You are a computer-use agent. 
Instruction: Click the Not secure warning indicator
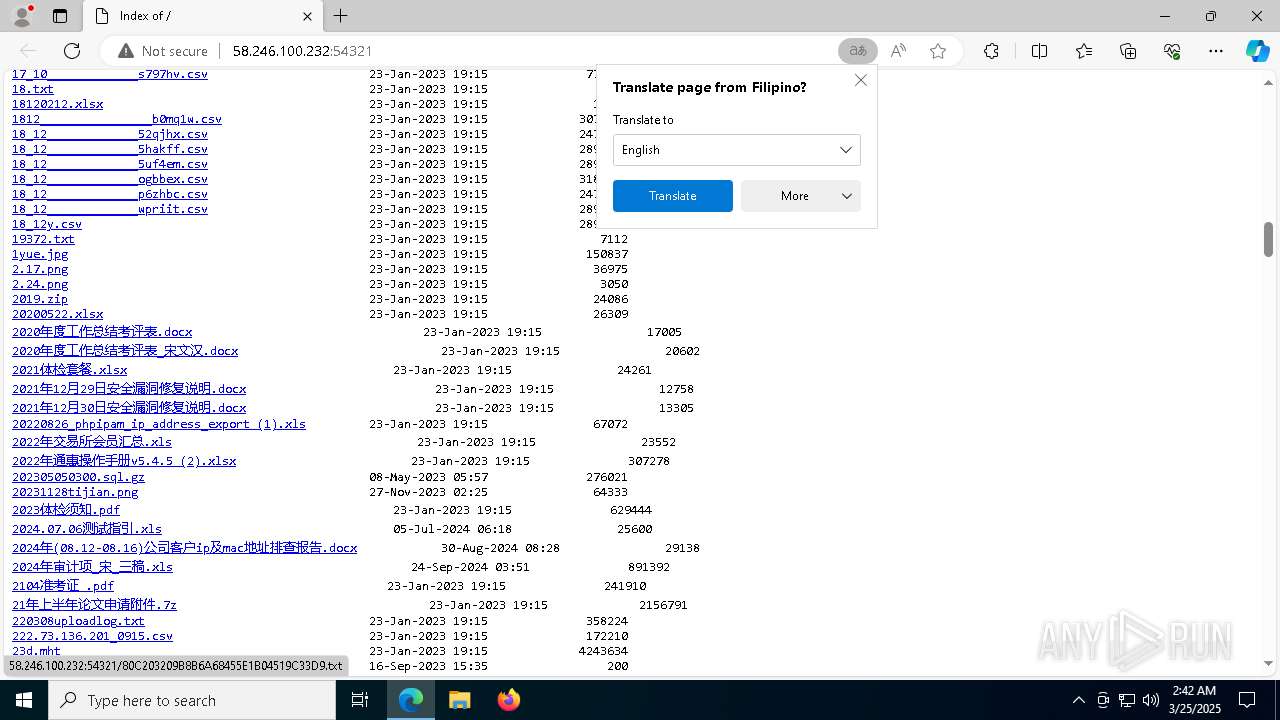click(163, 51)
